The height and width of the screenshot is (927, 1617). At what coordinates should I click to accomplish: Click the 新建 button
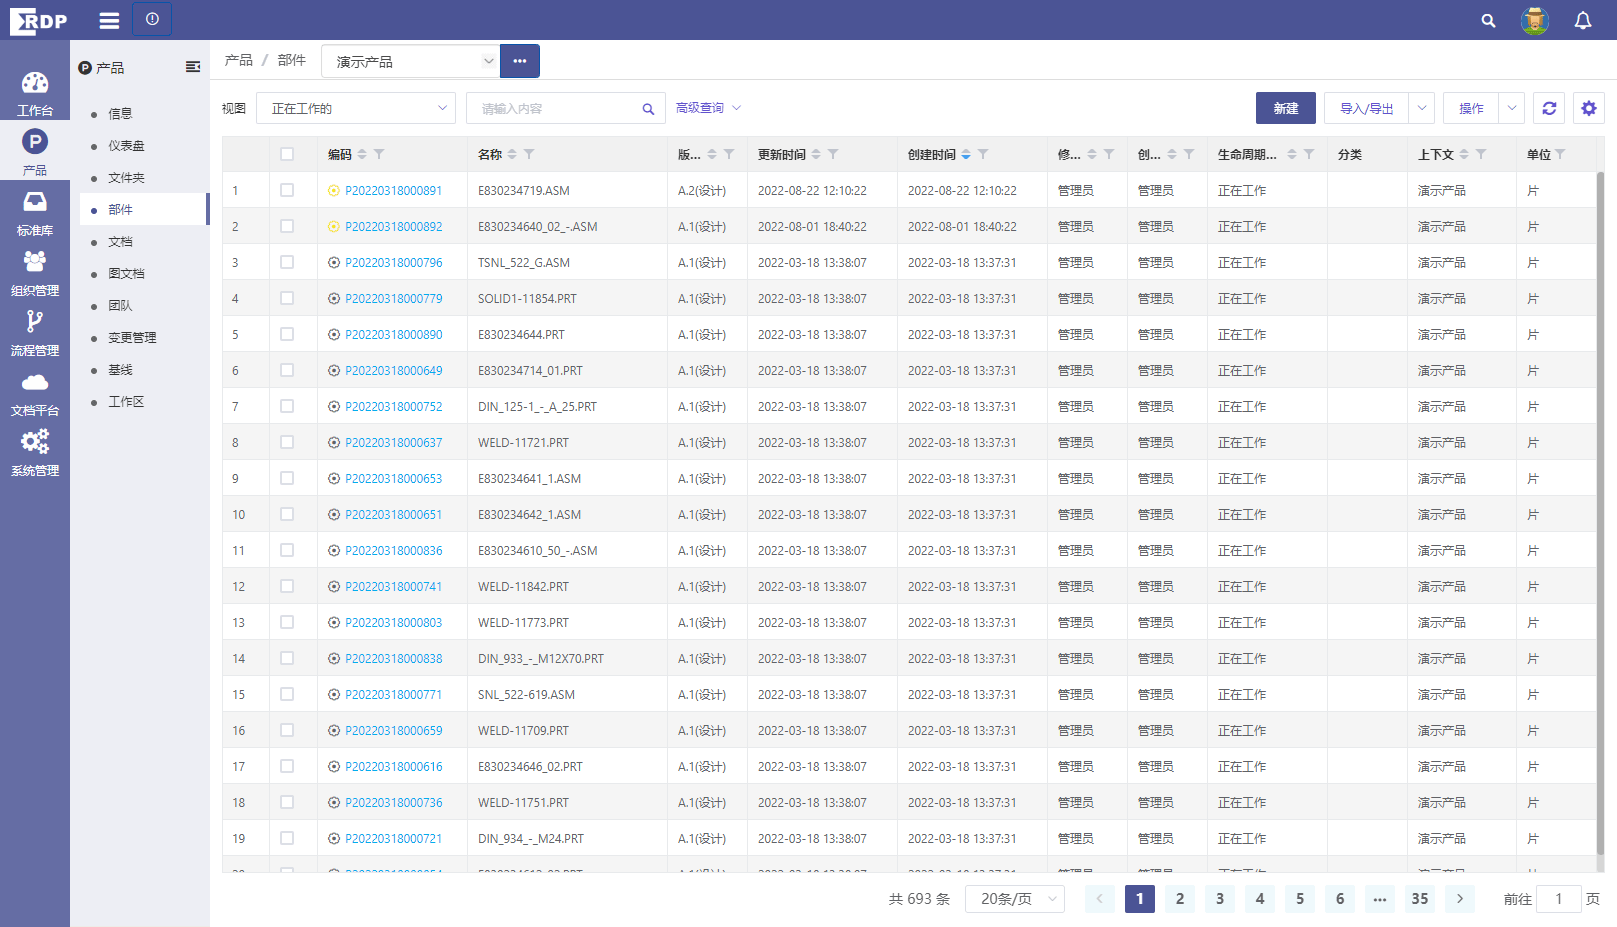[1286, 108]
